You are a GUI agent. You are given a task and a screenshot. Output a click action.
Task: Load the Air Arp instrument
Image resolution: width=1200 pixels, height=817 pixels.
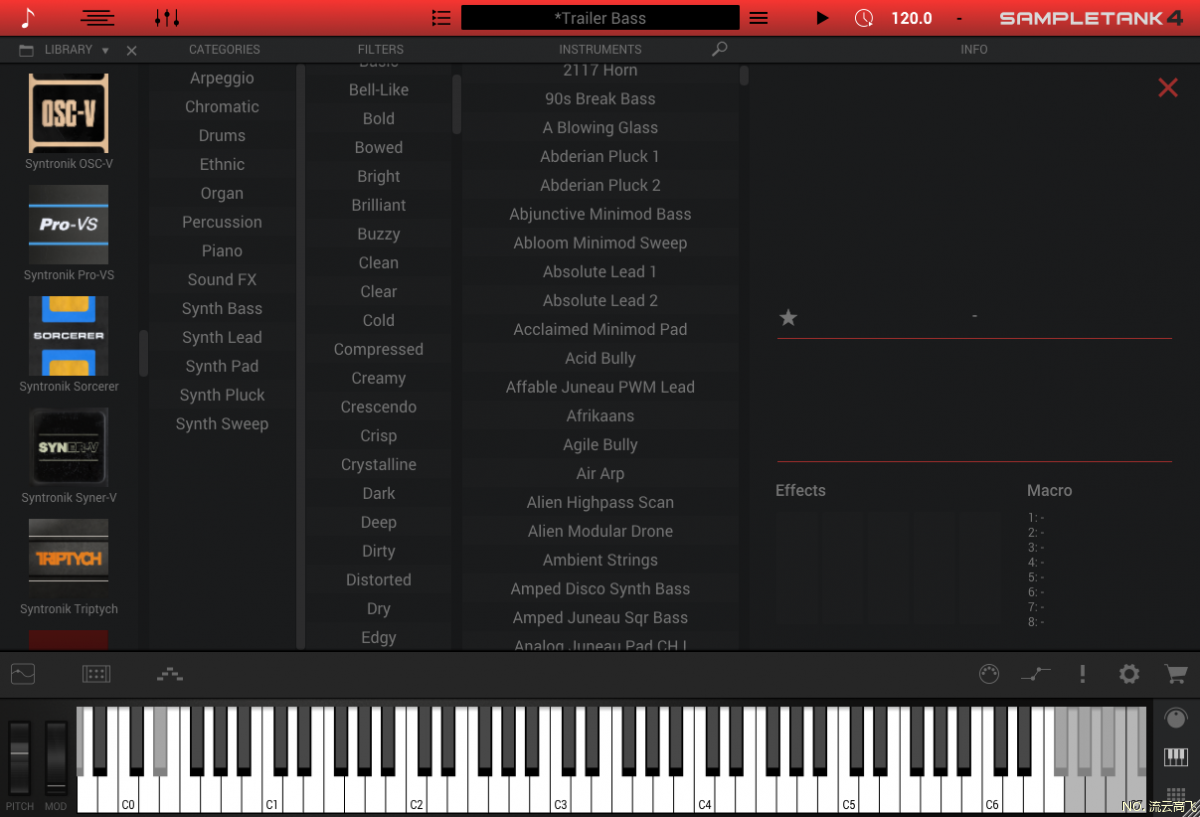coord(600,474)
